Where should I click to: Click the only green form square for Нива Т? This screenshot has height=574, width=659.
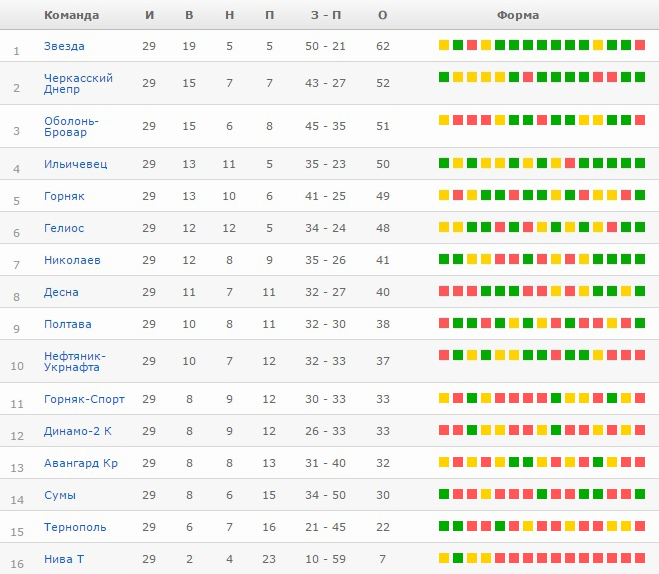[458, 558]
